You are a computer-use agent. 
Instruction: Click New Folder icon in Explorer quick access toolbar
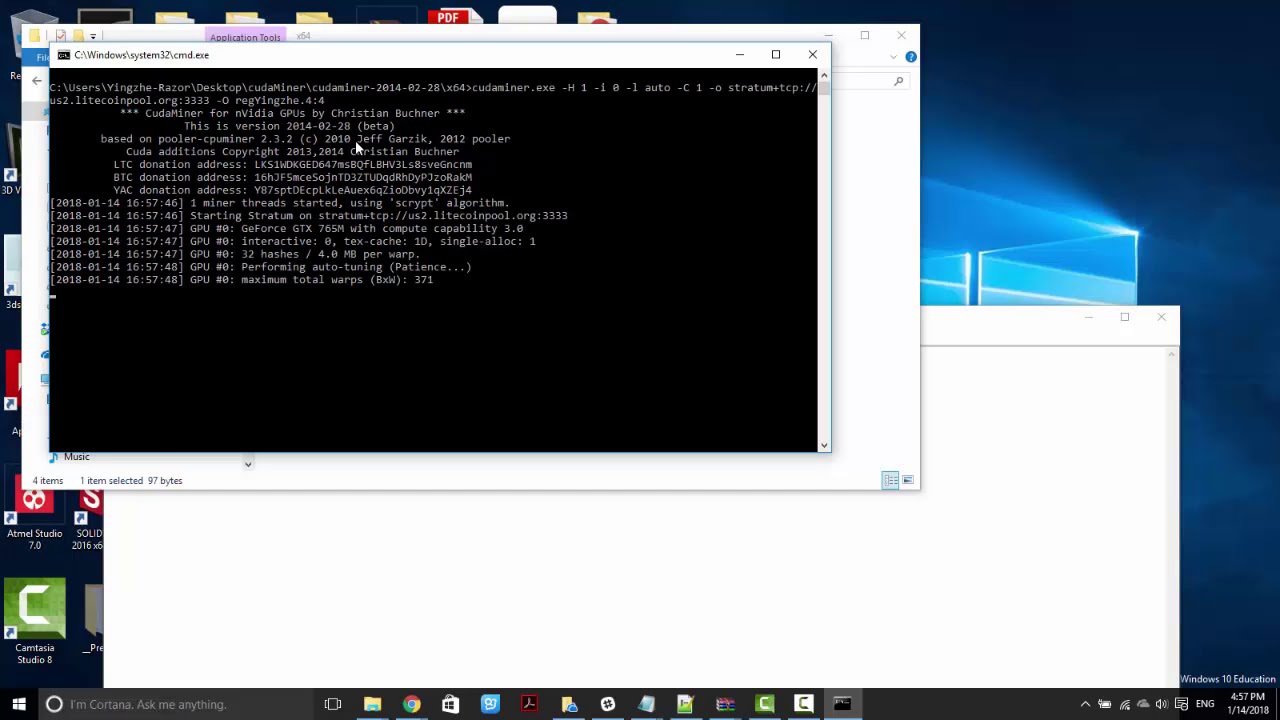pos(77,36)
